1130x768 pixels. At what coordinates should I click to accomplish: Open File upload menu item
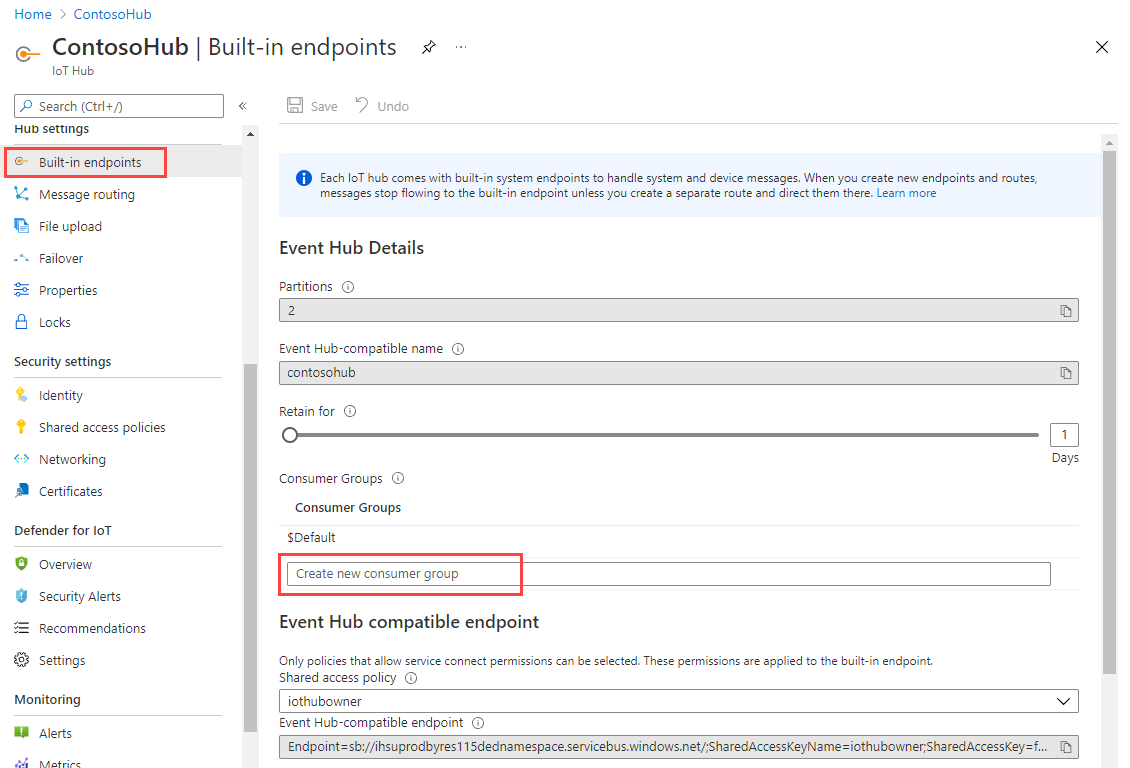point(70,226)
